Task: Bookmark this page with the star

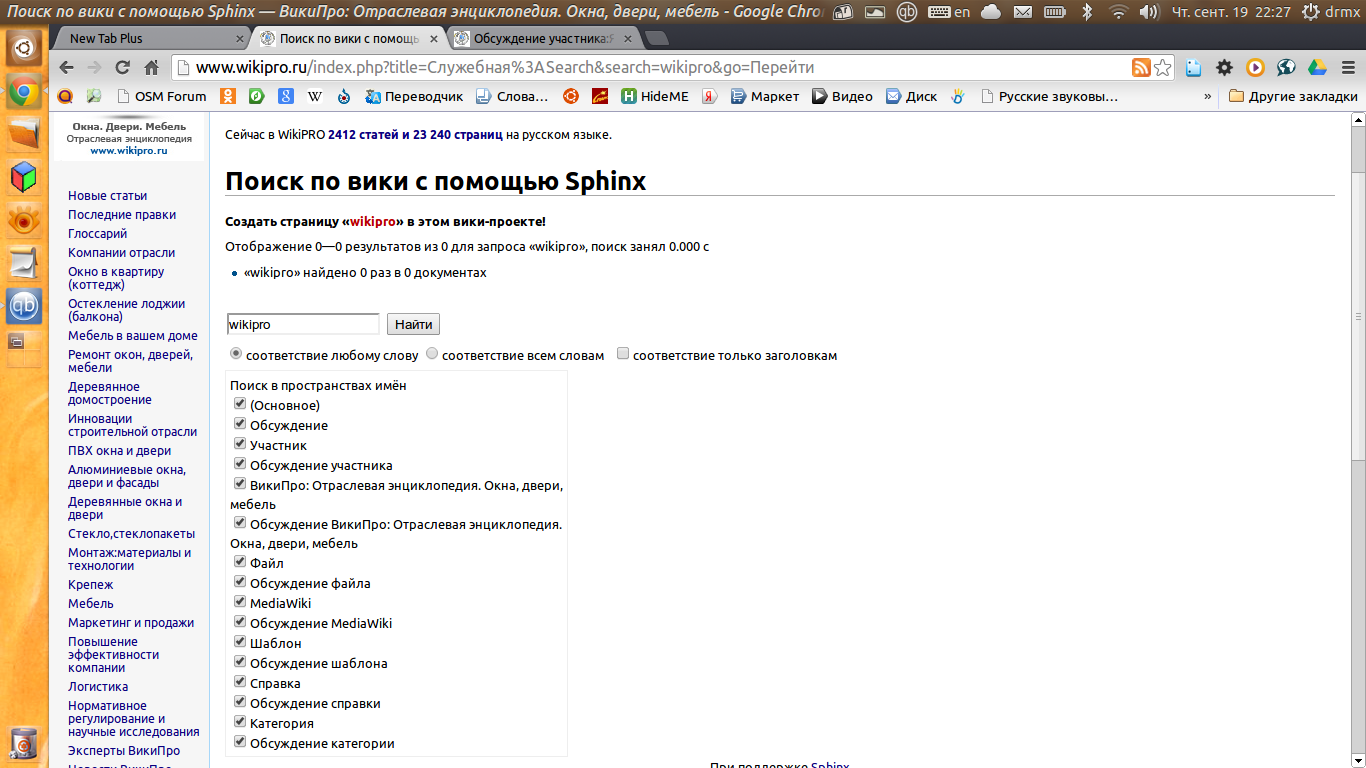Action: (1162, 68)
